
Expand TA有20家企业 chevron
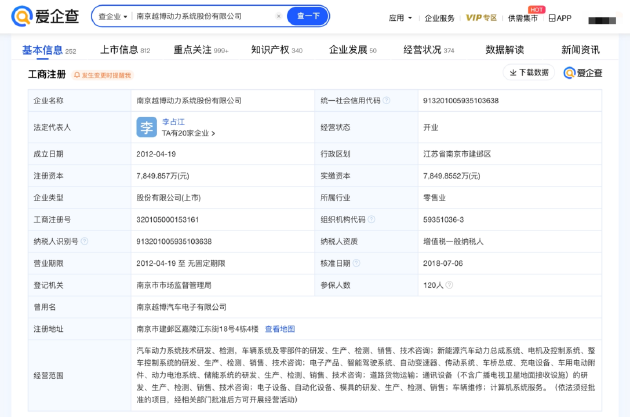[213, 133]
